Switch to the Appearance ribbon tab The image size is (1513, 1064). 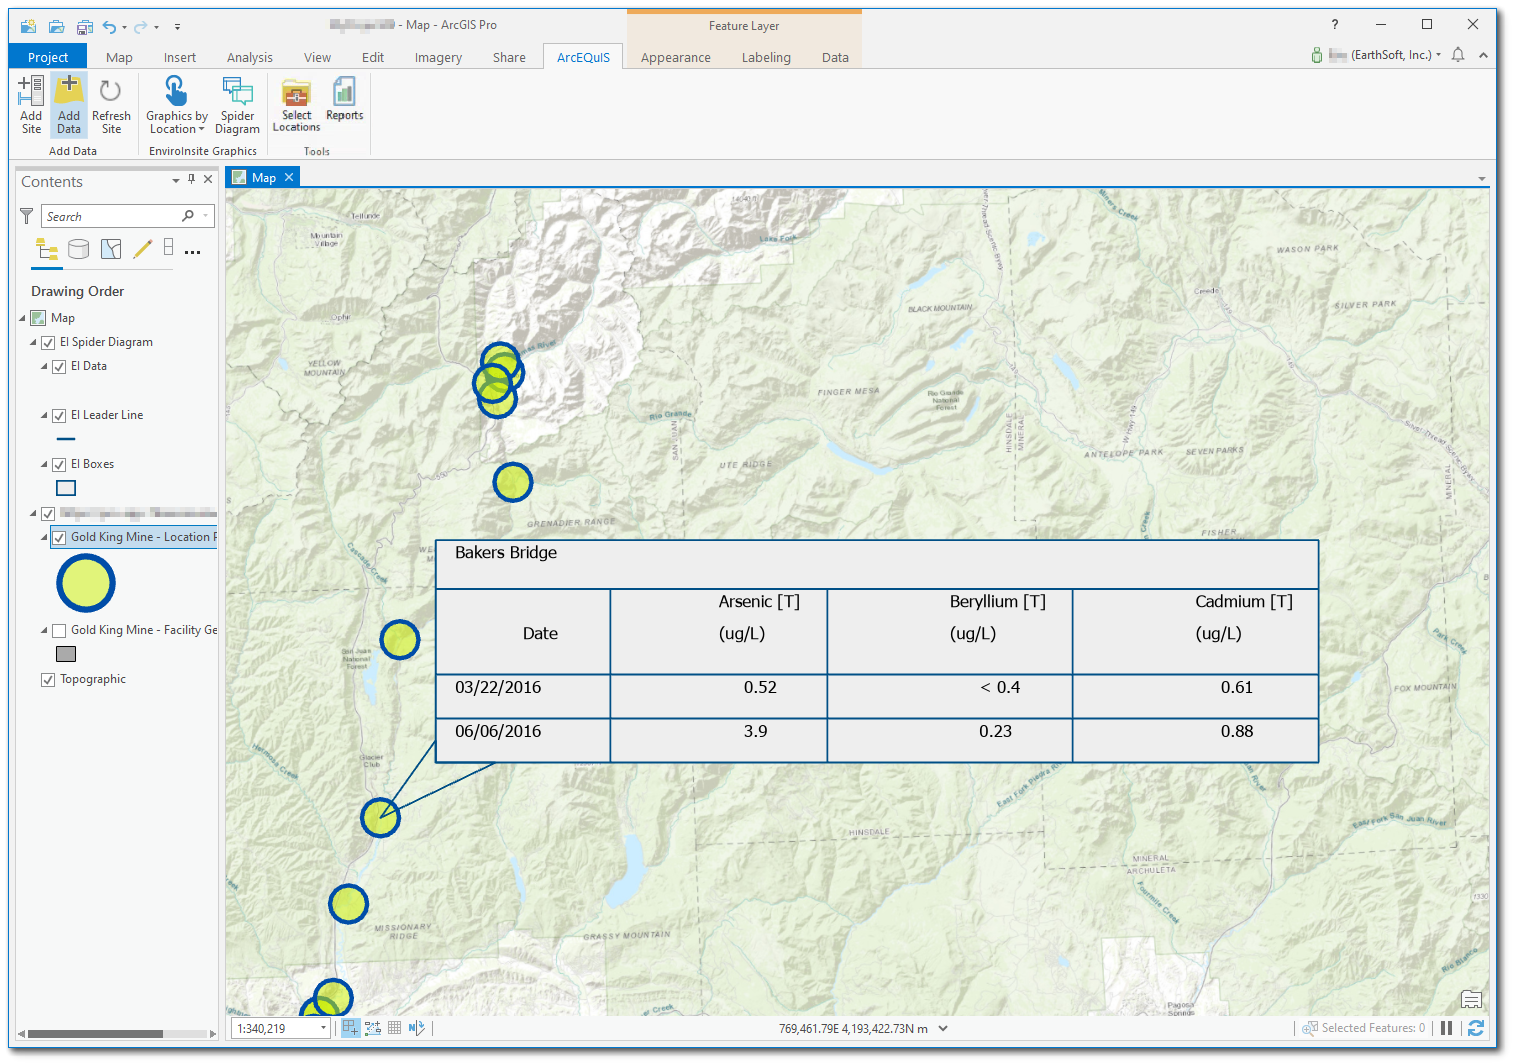click(x=676, y=57)
